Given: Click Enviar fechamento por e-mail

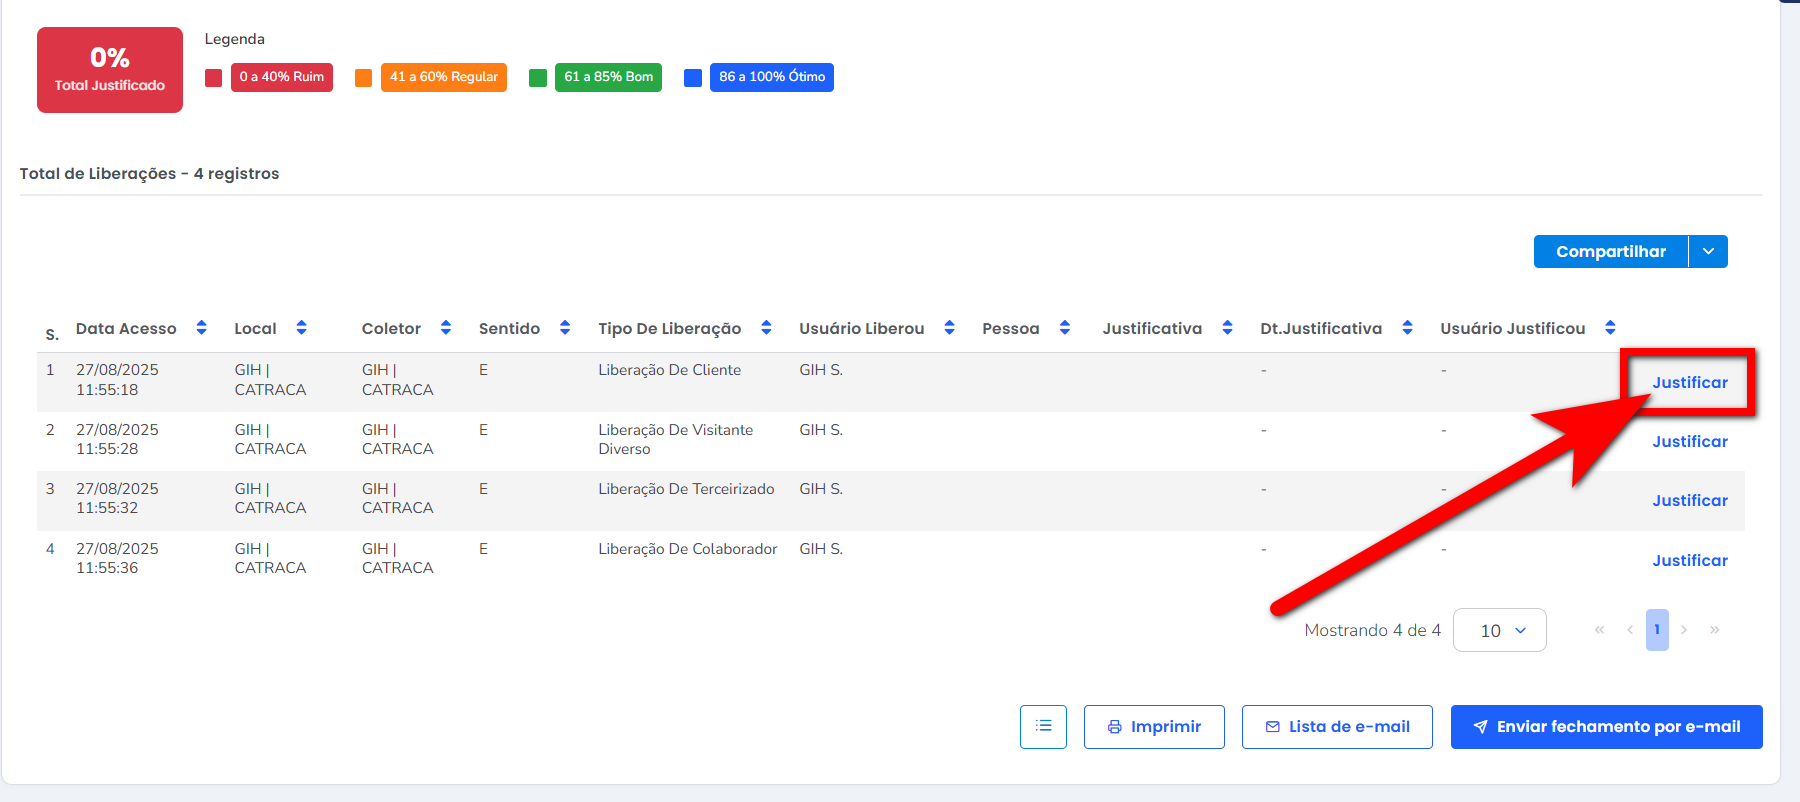Looking at the screenshot, I should pyautogui.click(x=1606, y=726).
